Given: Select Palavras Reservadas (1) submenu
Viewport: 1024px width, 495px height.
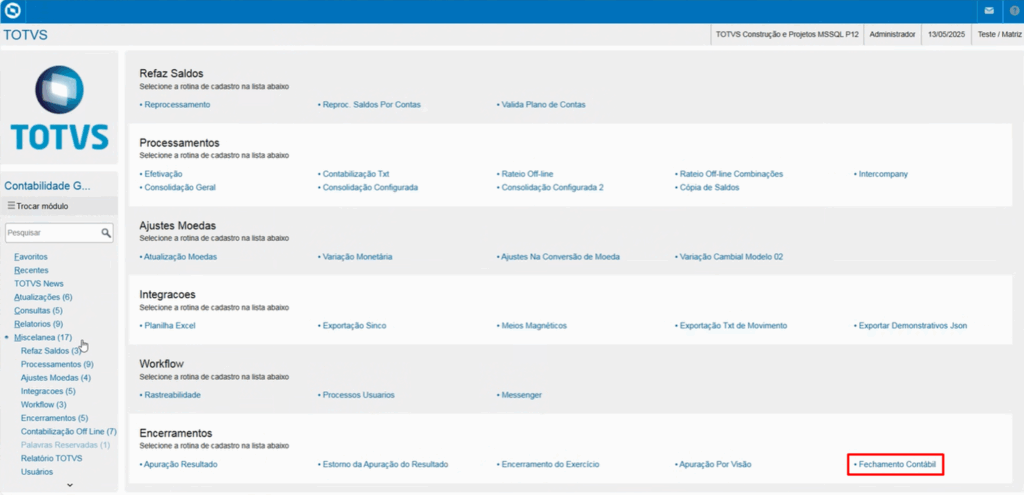Looking at the screenshot, I should tap(65, 445).
